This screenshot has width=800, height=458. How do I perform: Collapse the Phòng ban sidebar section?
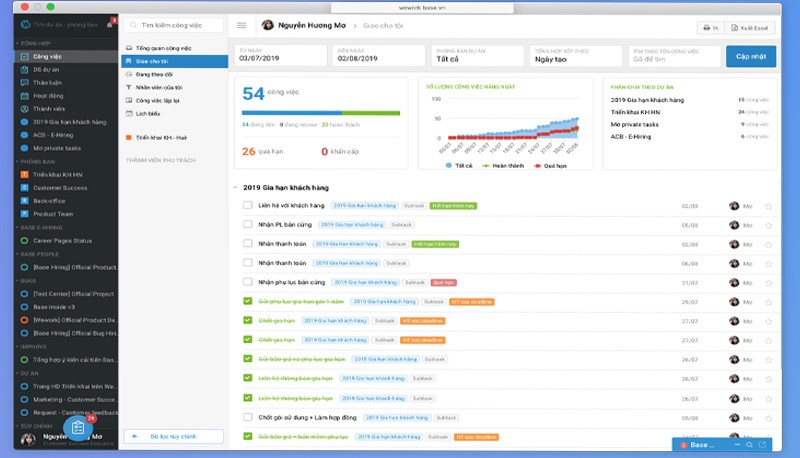pos(35,162)
